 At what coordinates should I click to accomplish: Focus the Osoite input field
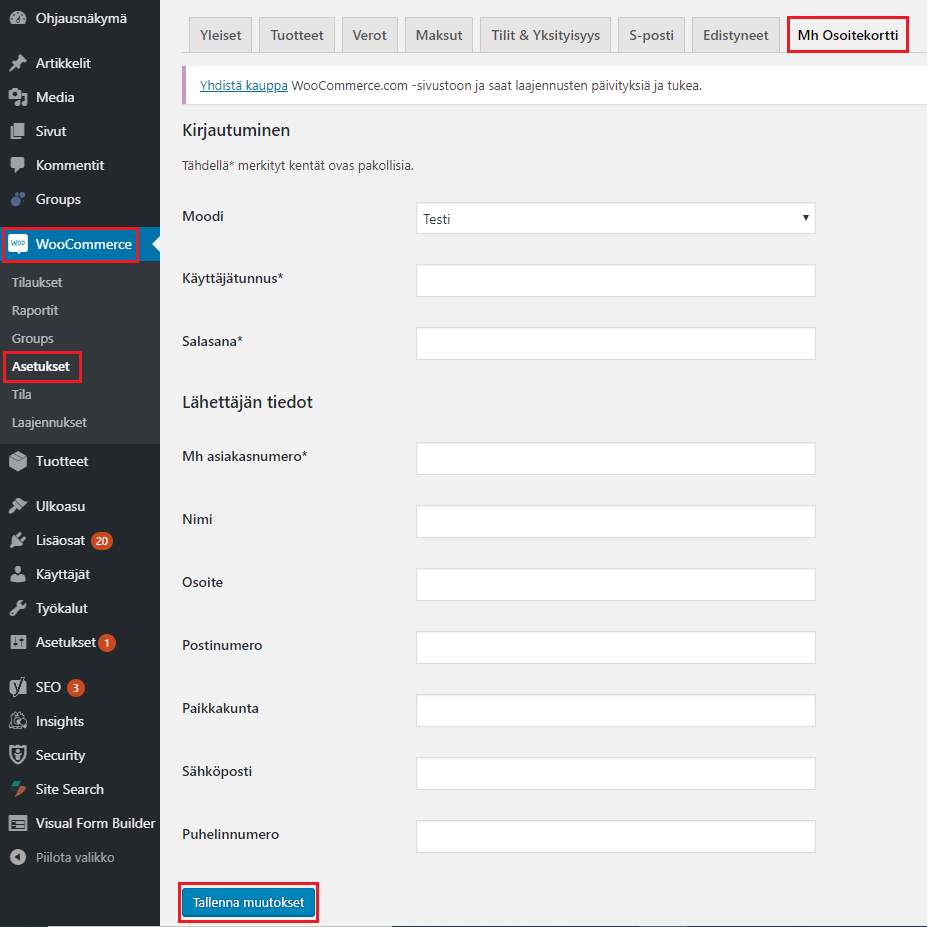coord(615,585)
